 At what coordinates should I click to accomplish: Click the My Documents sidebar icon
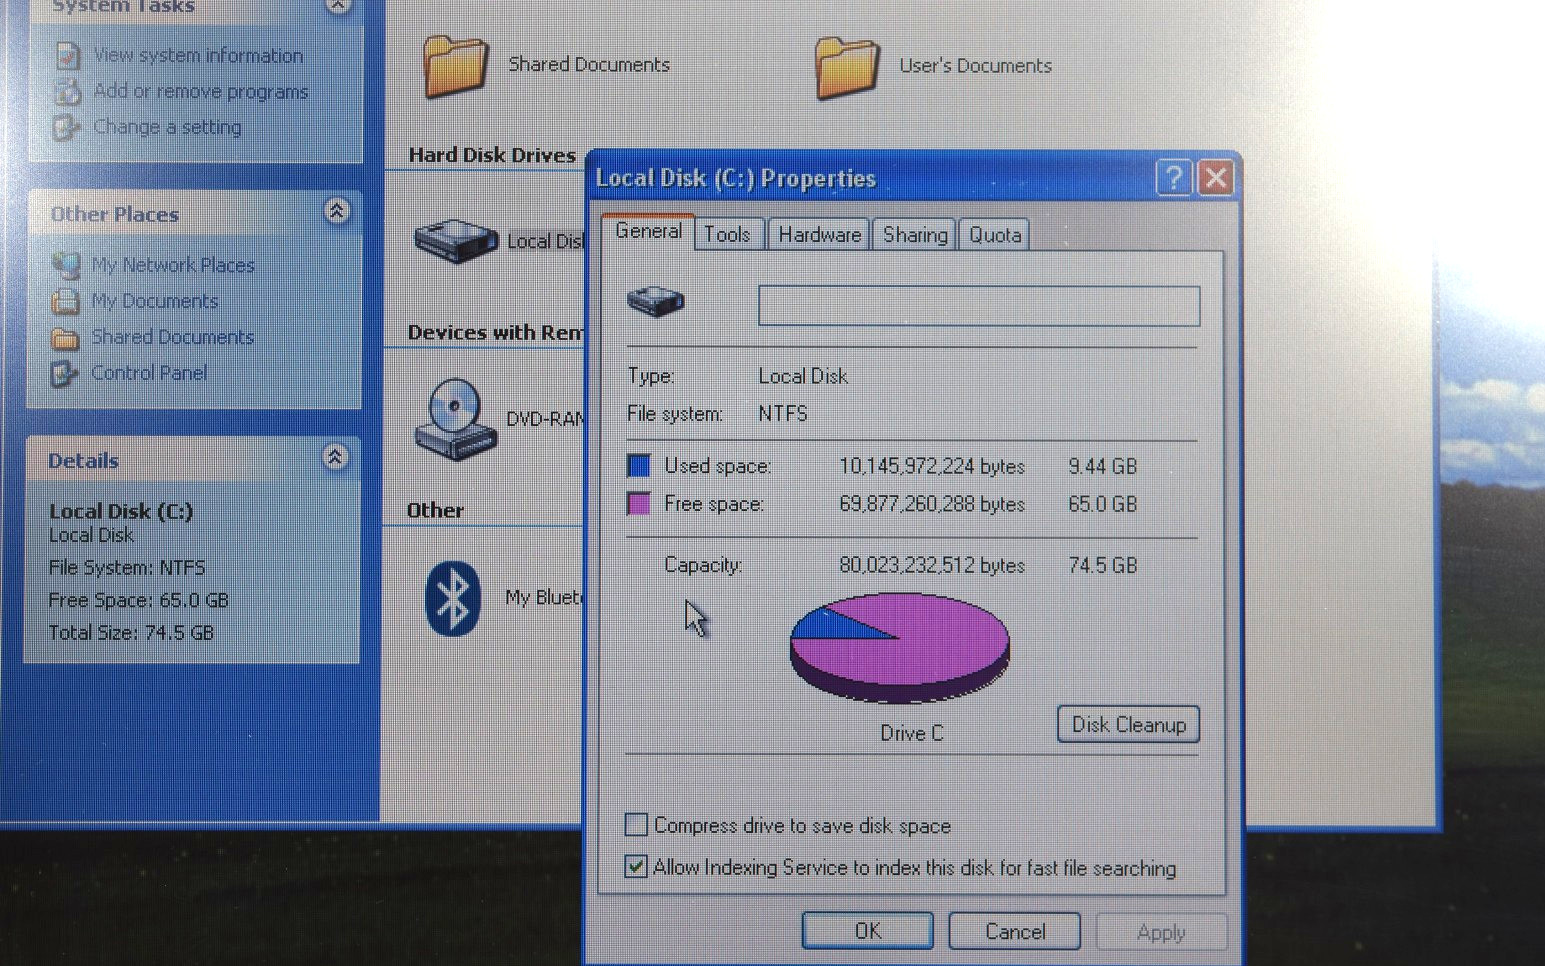tap(66, 301)
